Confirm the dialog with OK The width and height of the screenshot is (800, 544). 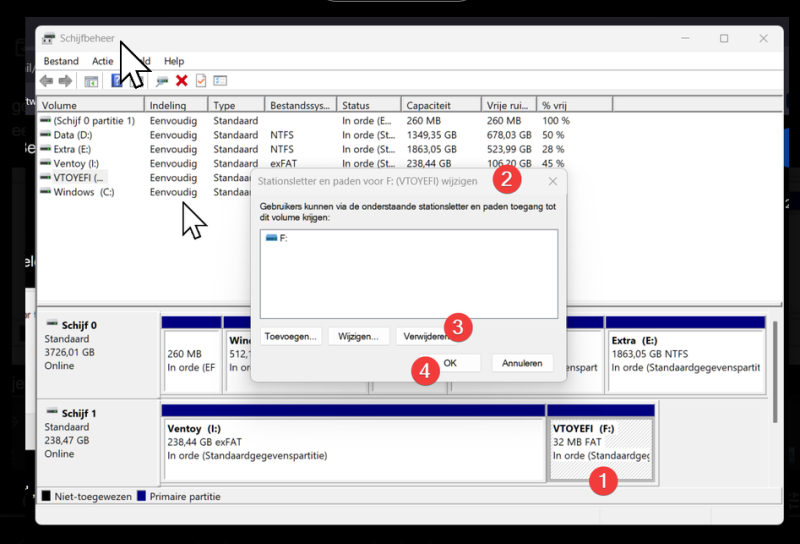[x=450, y=363]
